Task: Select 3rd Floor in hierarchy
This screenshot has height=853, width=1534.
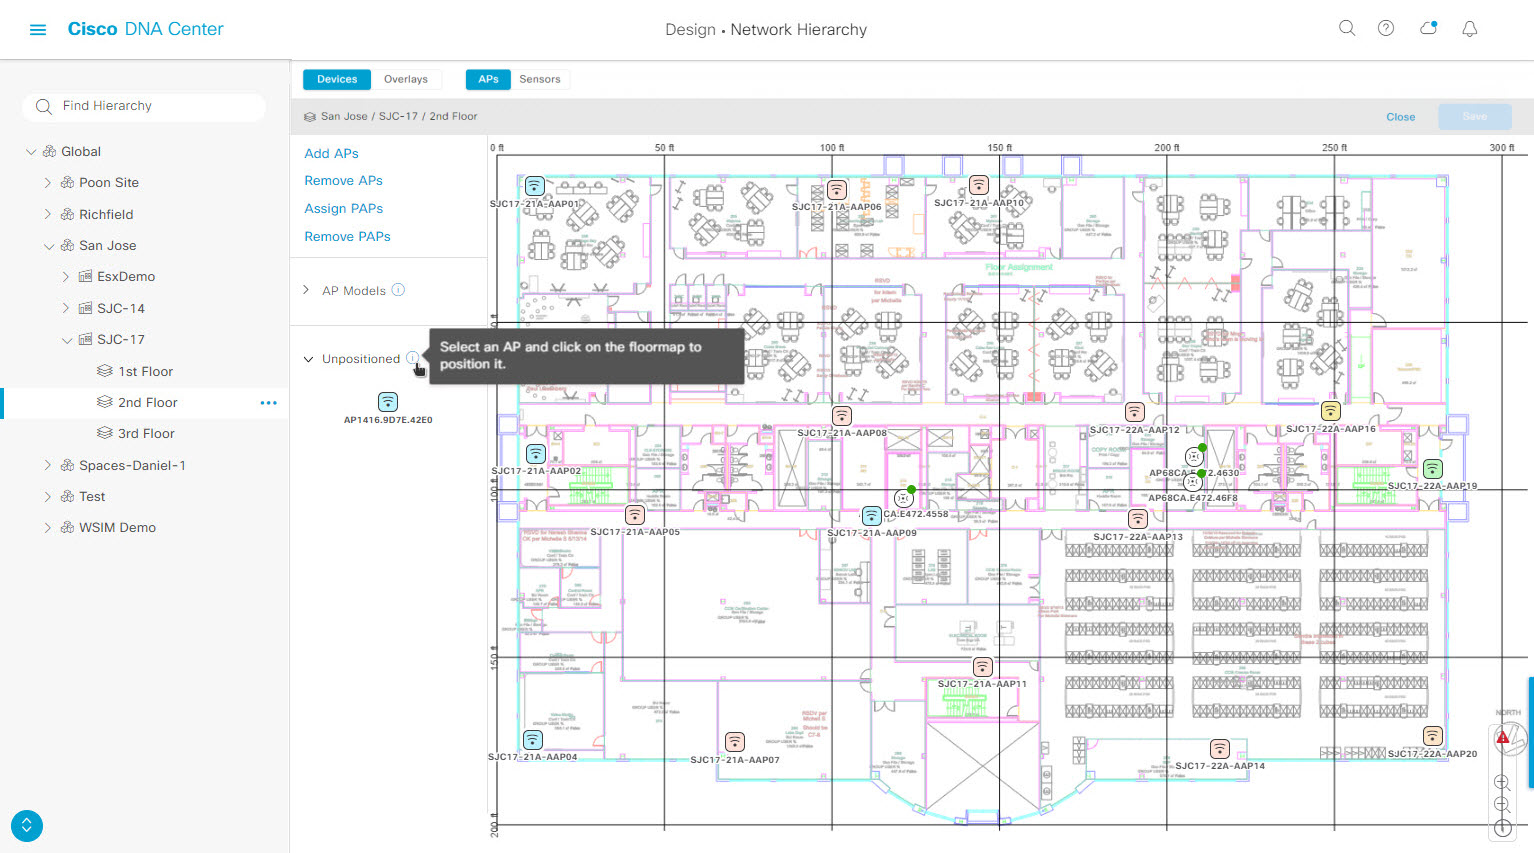Action: tap(146, 434)
